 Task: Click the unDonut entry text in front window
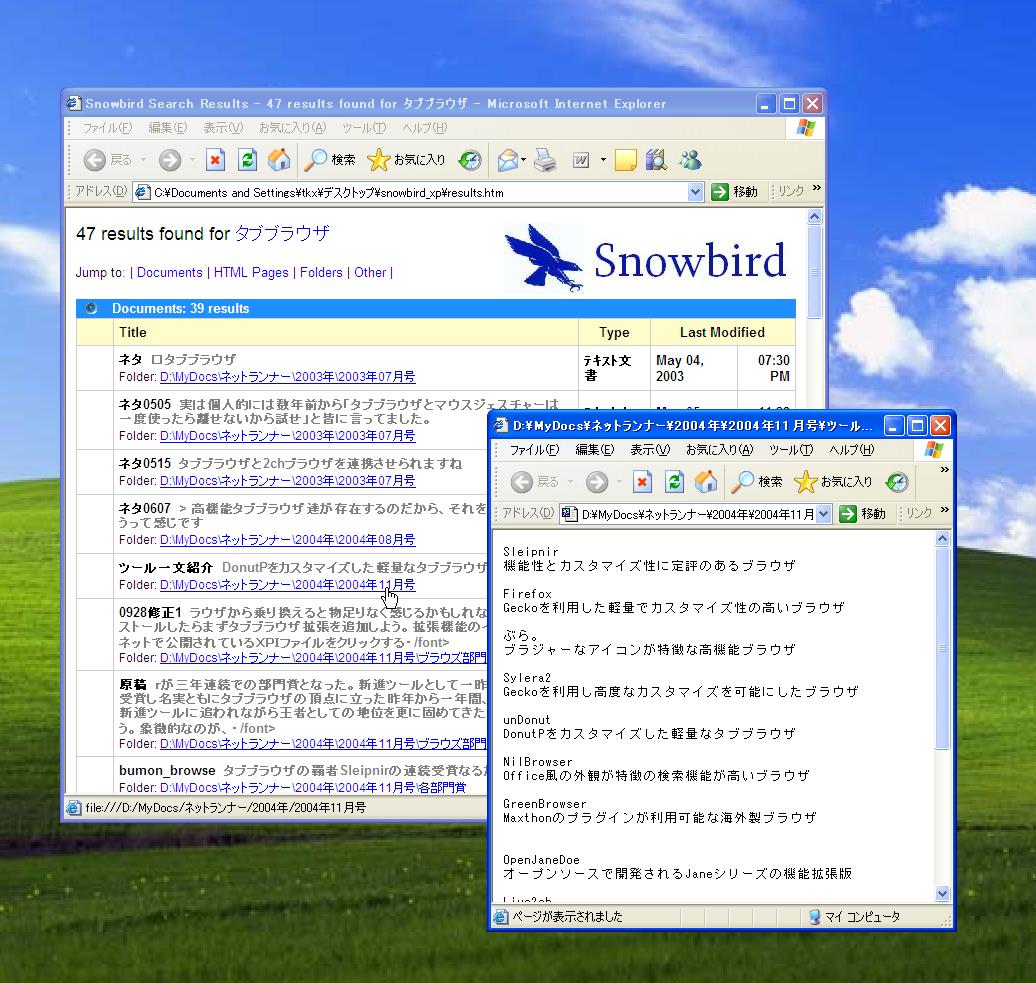527,720
